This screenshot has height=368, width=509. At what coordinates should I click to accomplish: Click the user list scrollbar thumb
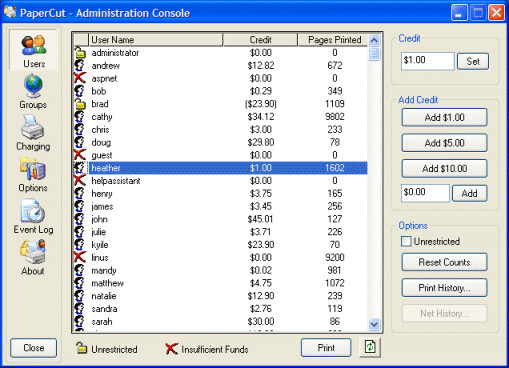coord(374,54)
